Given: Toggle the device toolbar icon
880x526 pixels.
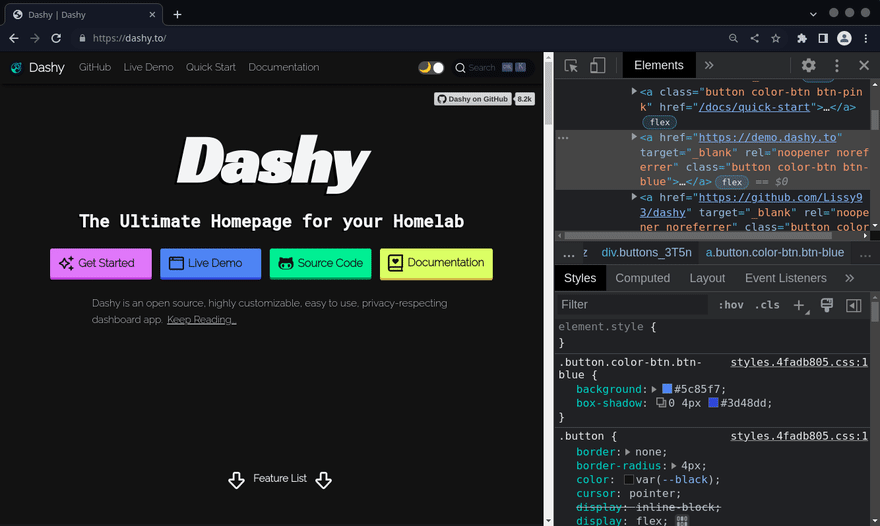Looking at the screenshot, I should [597, 66].
